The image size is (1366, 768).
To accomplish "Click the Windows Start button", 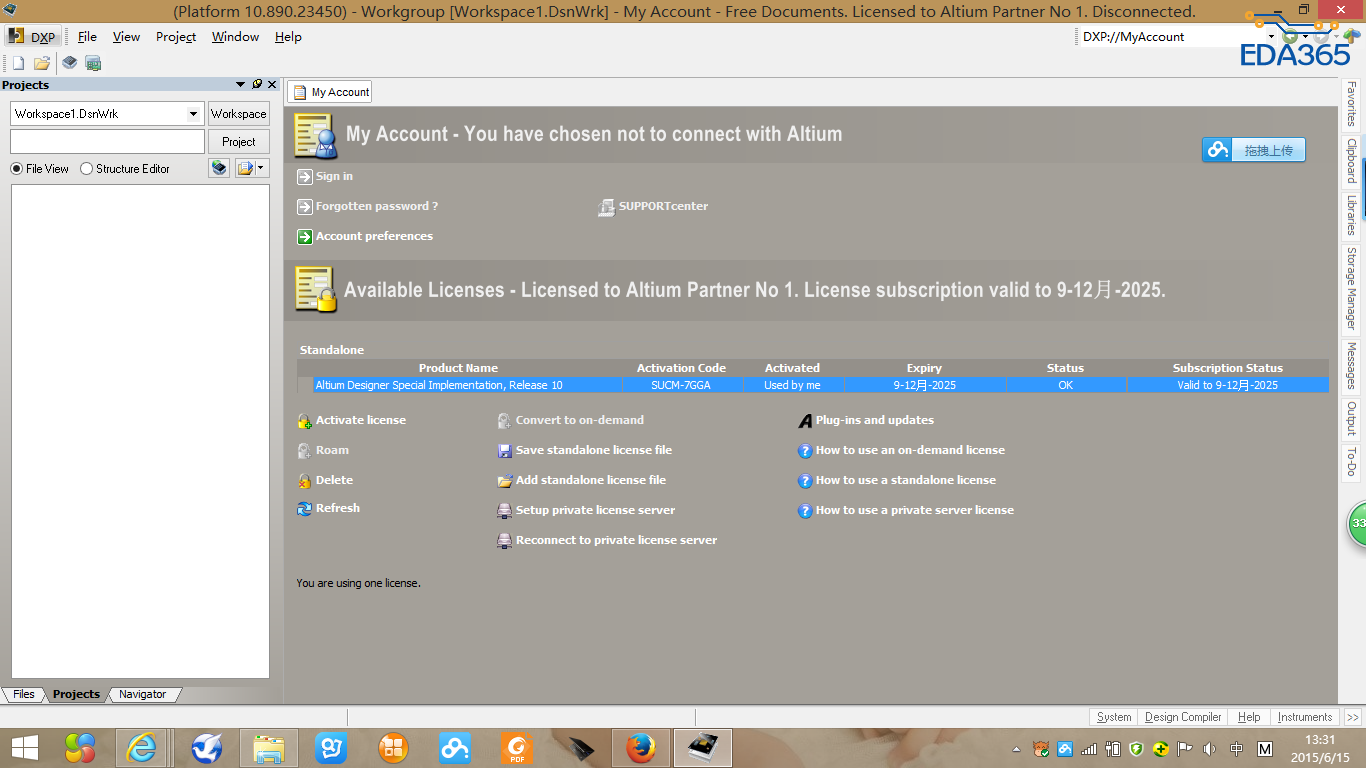I will pyautogui.click(x=24, y=748).
